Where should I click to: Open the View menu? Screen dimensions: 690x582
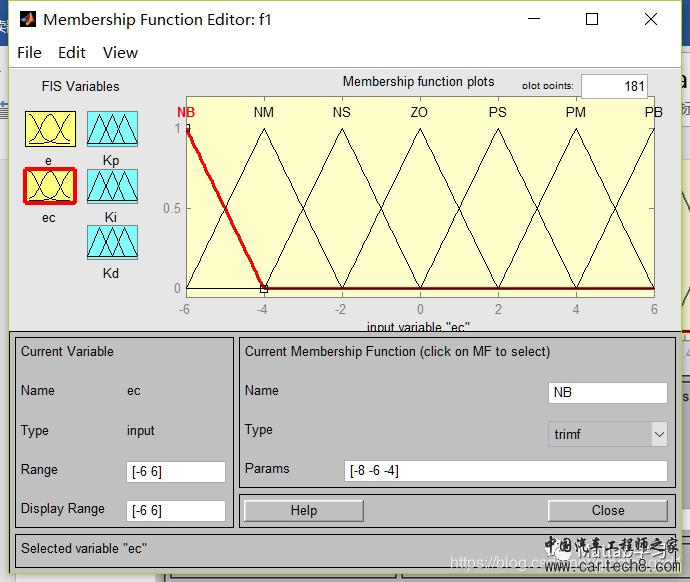(120, 53)
